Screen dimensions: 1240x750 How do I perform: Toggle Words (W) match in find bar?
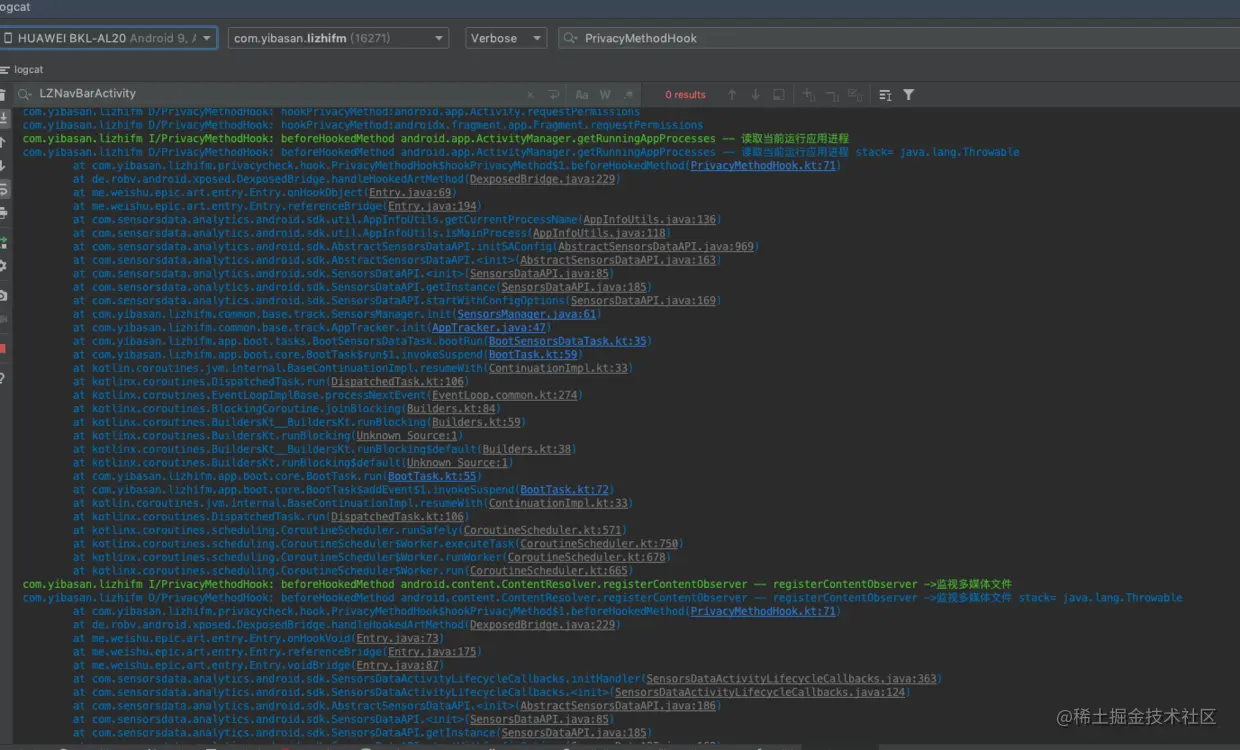pos(605,94)
